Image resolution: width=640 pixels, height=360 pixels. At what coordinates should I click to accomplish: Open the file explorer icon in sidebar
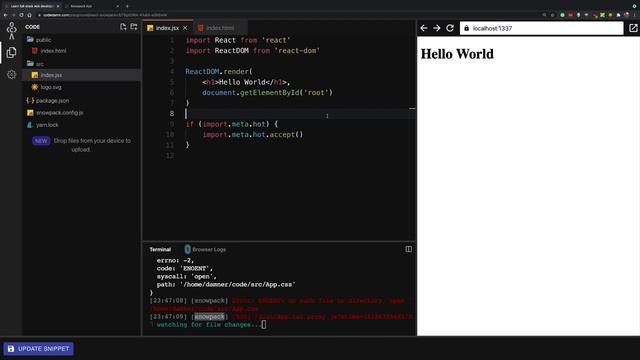pos(11,52)
